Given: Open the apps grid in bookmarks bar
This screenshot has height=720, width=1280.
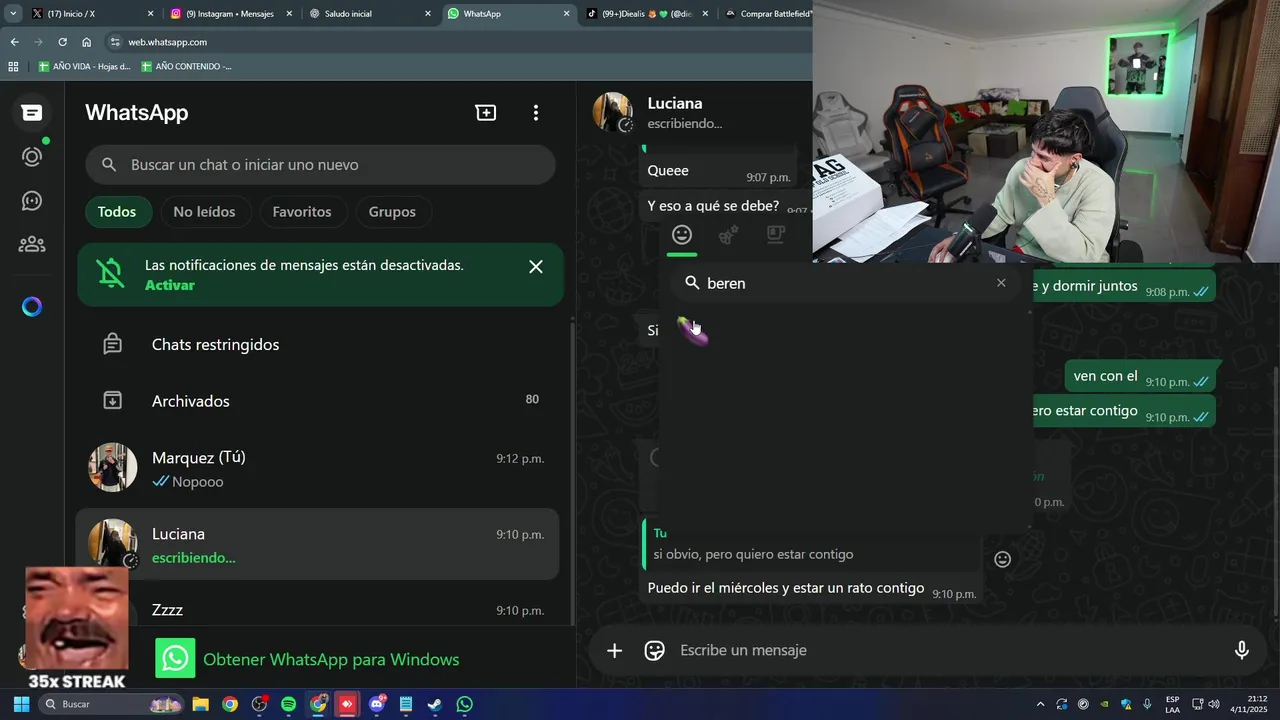Looking at the screenshot, I should click(13, 67).
